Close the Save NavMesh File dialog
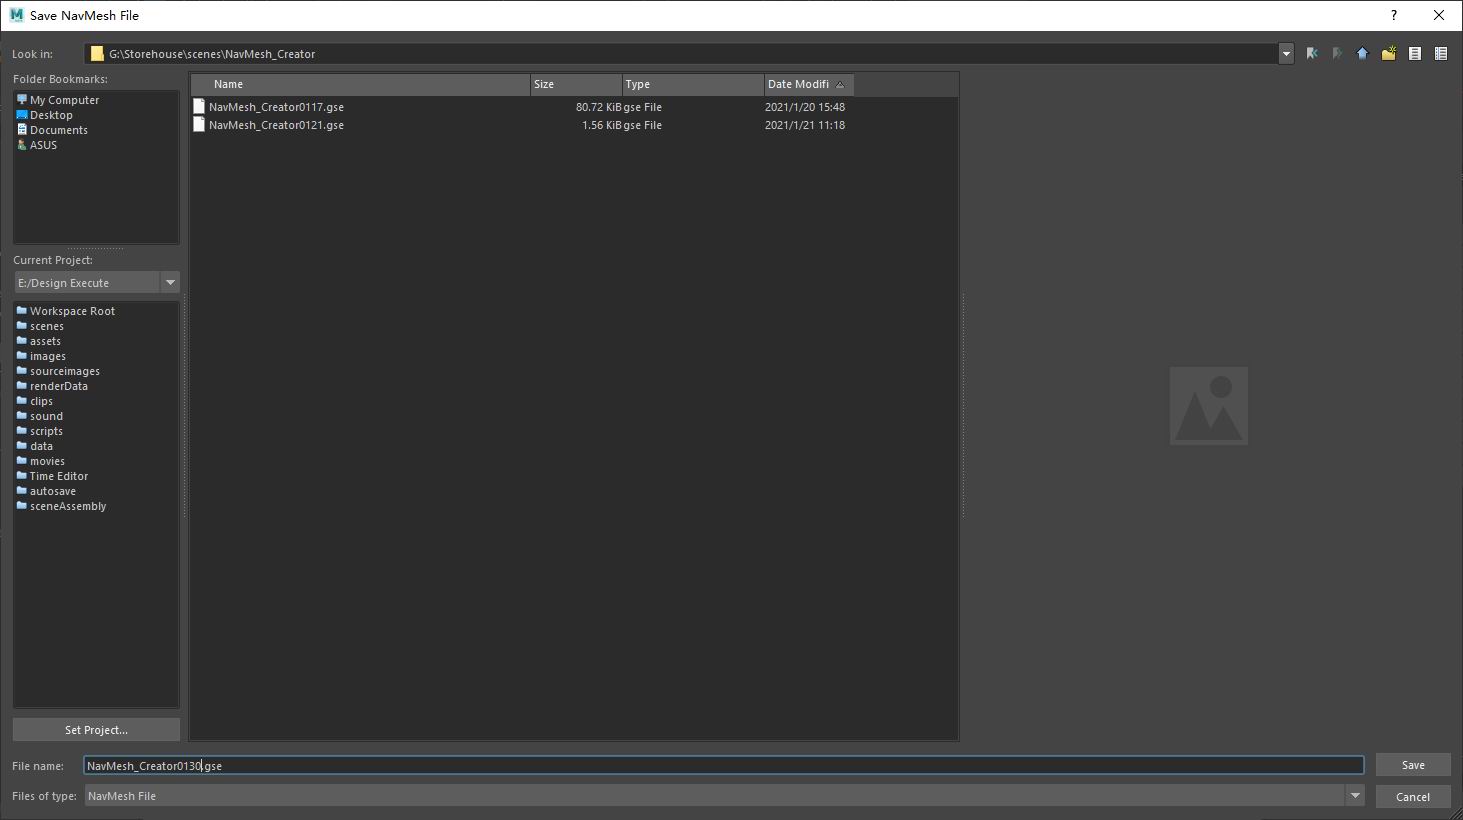Viewport: 1463px width, 820px height. (x=1439, y=15)
